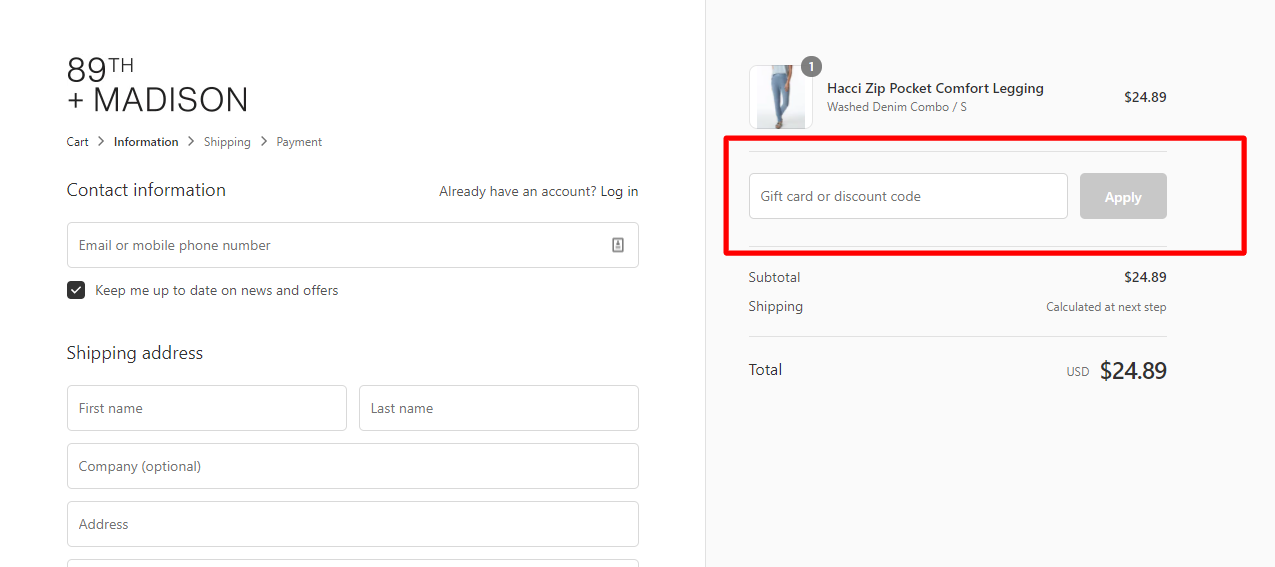Select the Payment breadcrumb step
This screenshot has width=1275, height=567.
[299, 142]
